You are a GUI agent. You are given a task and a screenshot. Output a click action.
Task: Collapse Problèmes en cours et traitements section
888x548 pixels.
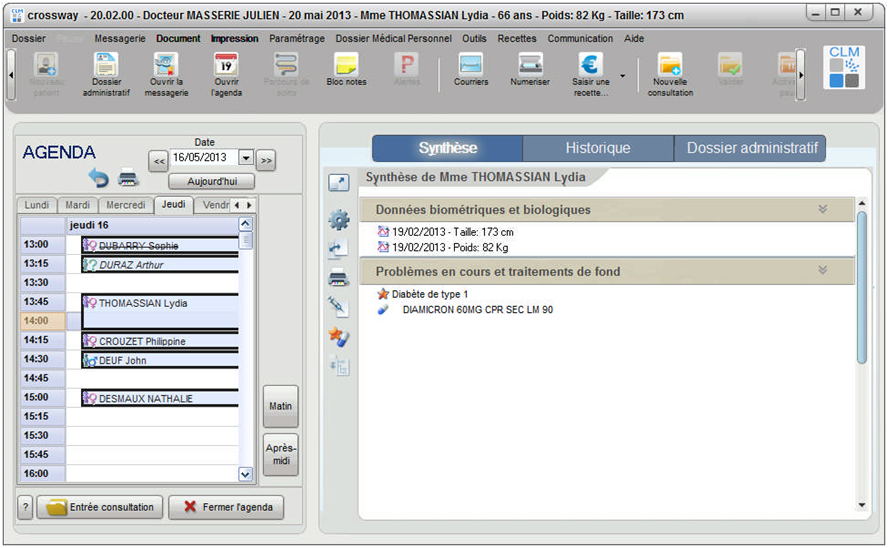pos(823,271)
